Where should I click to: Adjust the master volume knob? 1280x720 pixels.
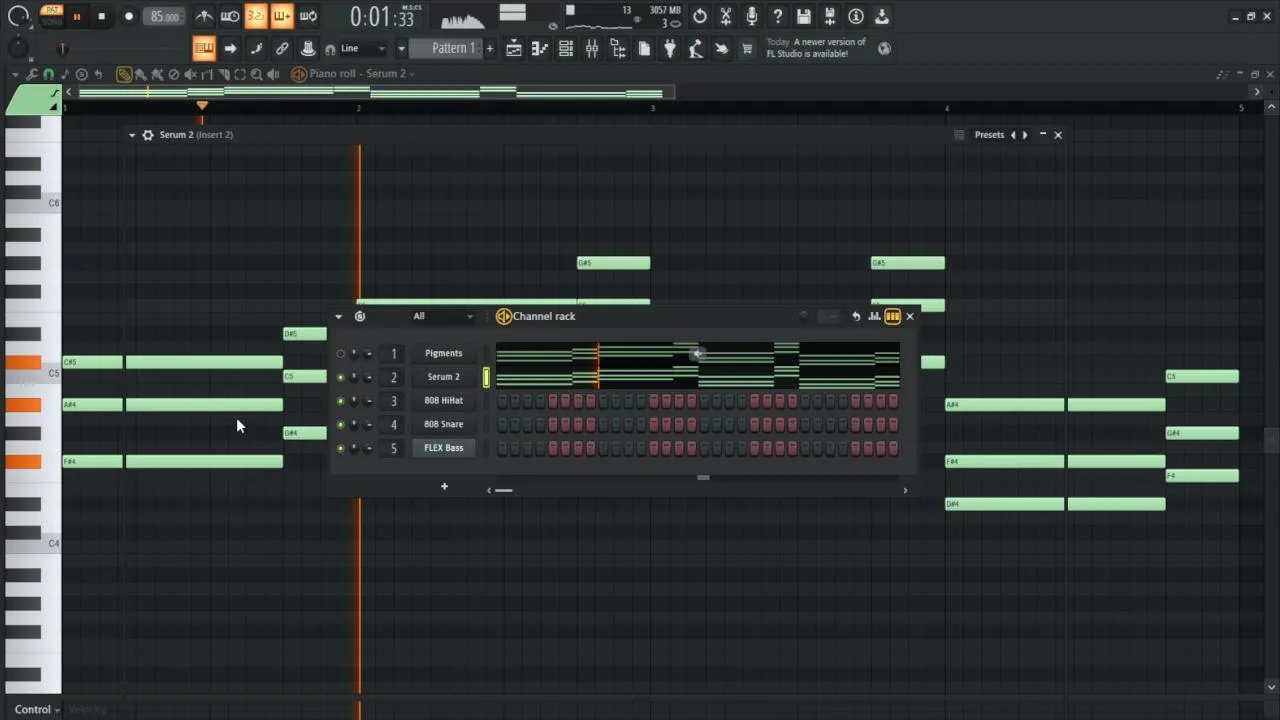[x=19, y=17]
